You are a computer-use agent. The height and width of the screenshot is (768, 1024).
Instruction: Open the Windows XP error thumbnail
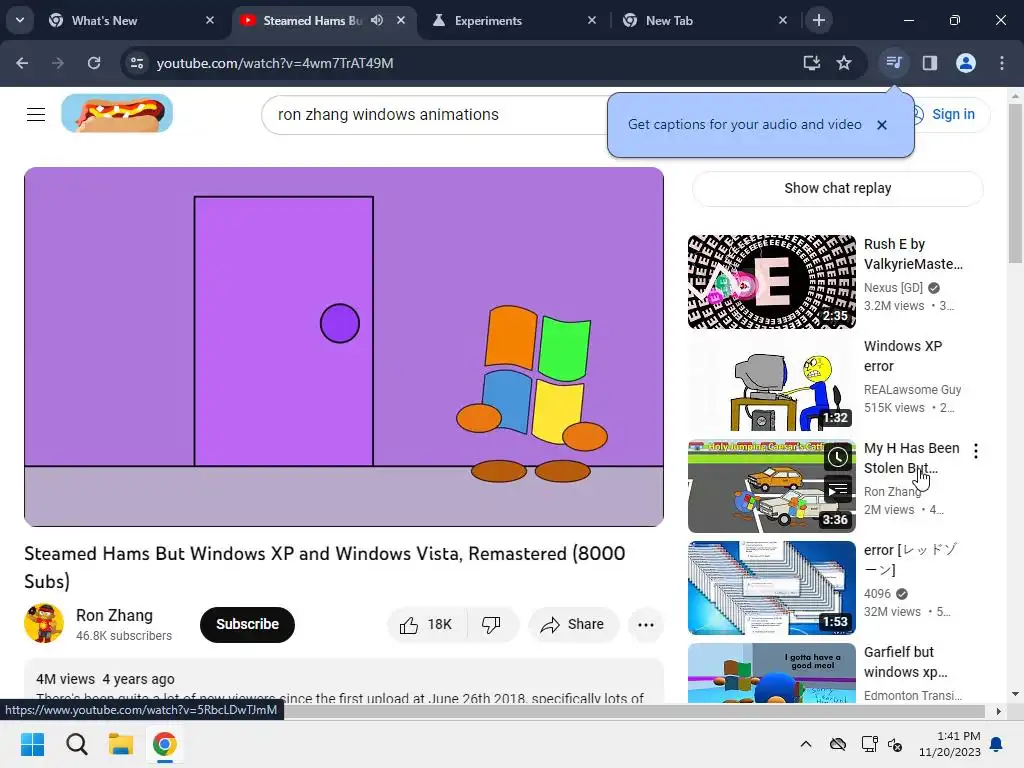[x=771, y=384]
